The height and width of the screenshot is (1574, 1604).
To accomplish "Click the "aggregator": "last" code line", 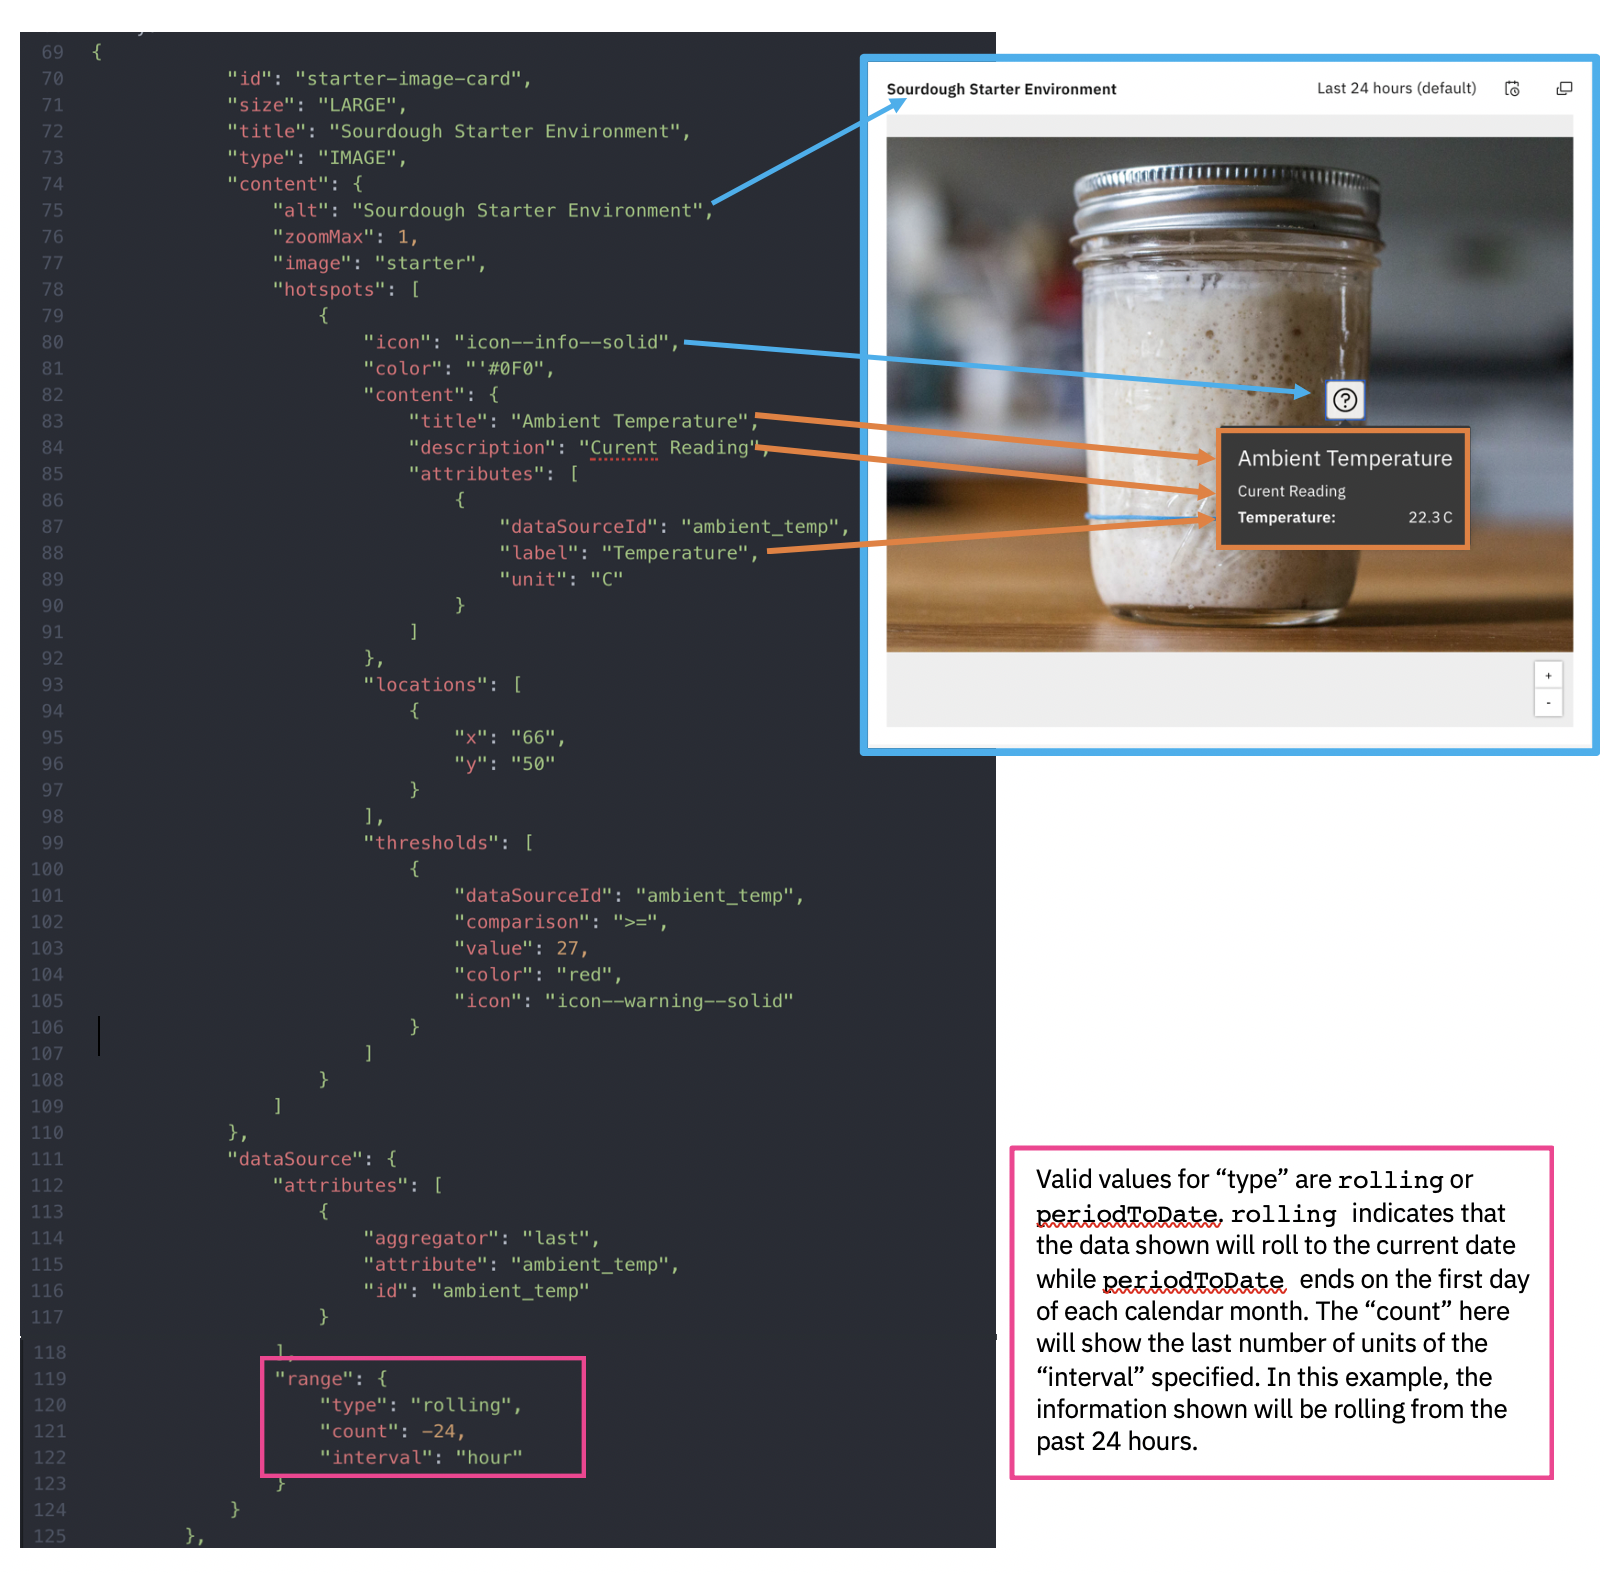I will pyautogui.click(x=481, y=1238).
